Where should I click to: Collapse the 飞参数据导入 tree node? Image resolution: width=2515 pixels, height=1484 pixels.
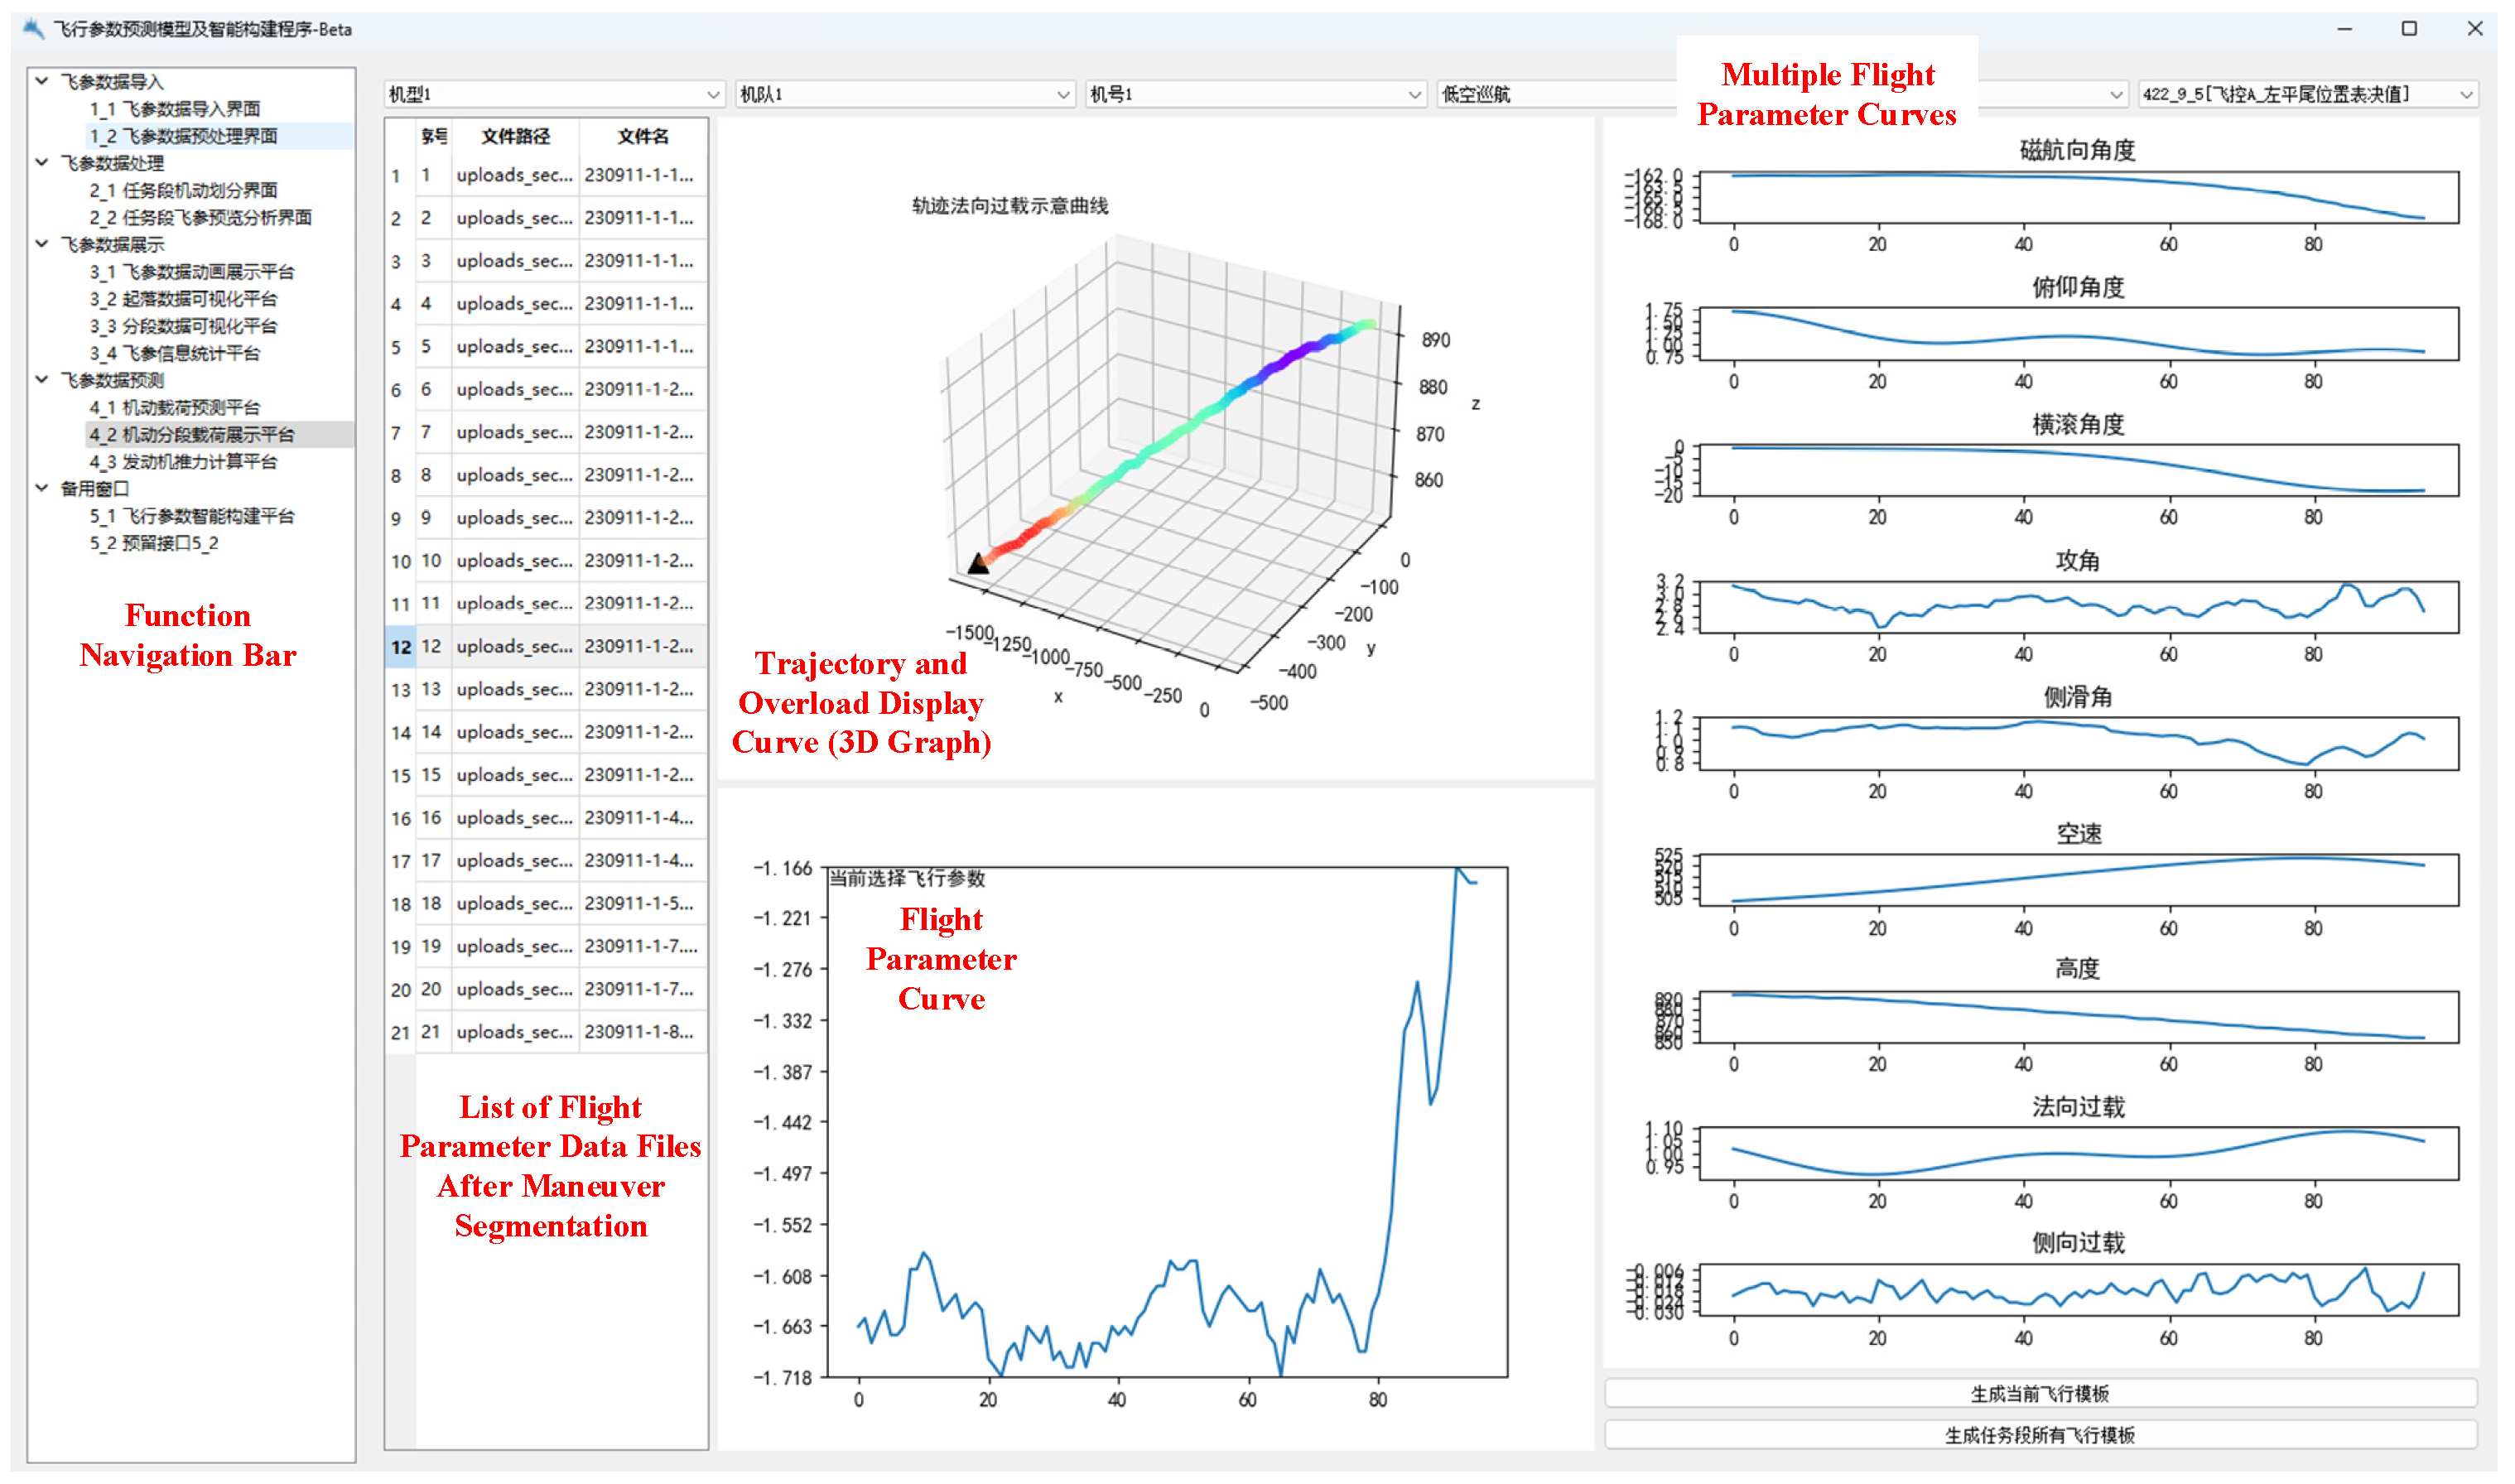(42, 81)
